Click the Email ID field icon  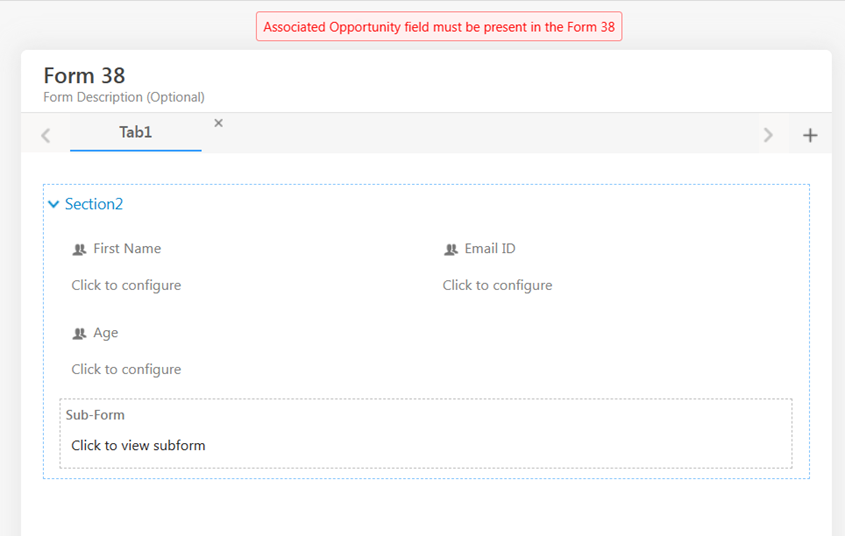point(451,249)
